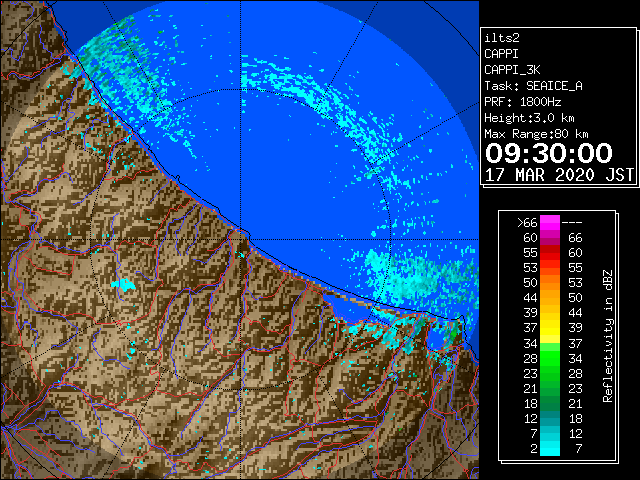Select the date "17 MAR 2020 JST"

pos(559,175)
